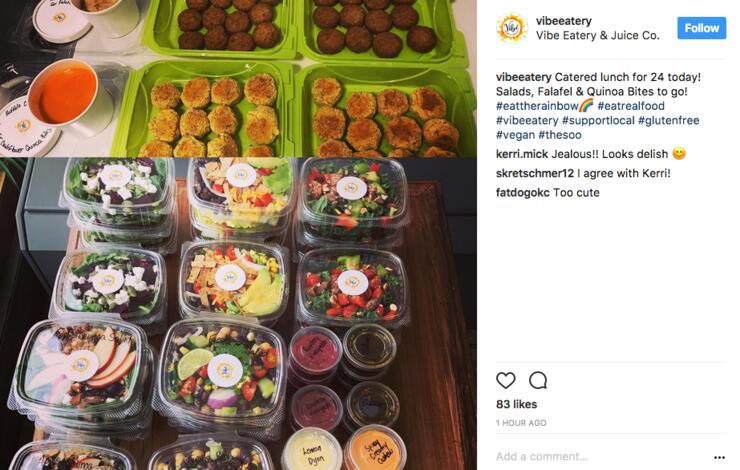This screenshot has height=470, width=740.
Task: Open the #vibeeatery hashtag link
Action: tap(527, 120)
